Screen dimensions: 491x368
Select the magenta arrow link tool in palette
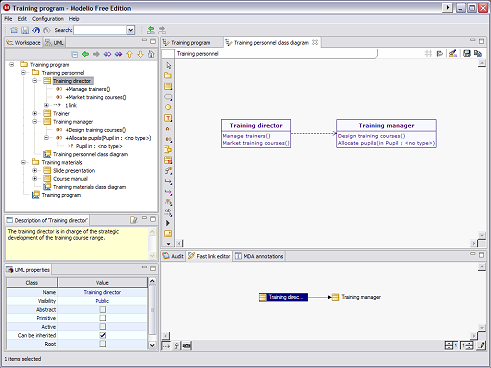pos(168,192)
